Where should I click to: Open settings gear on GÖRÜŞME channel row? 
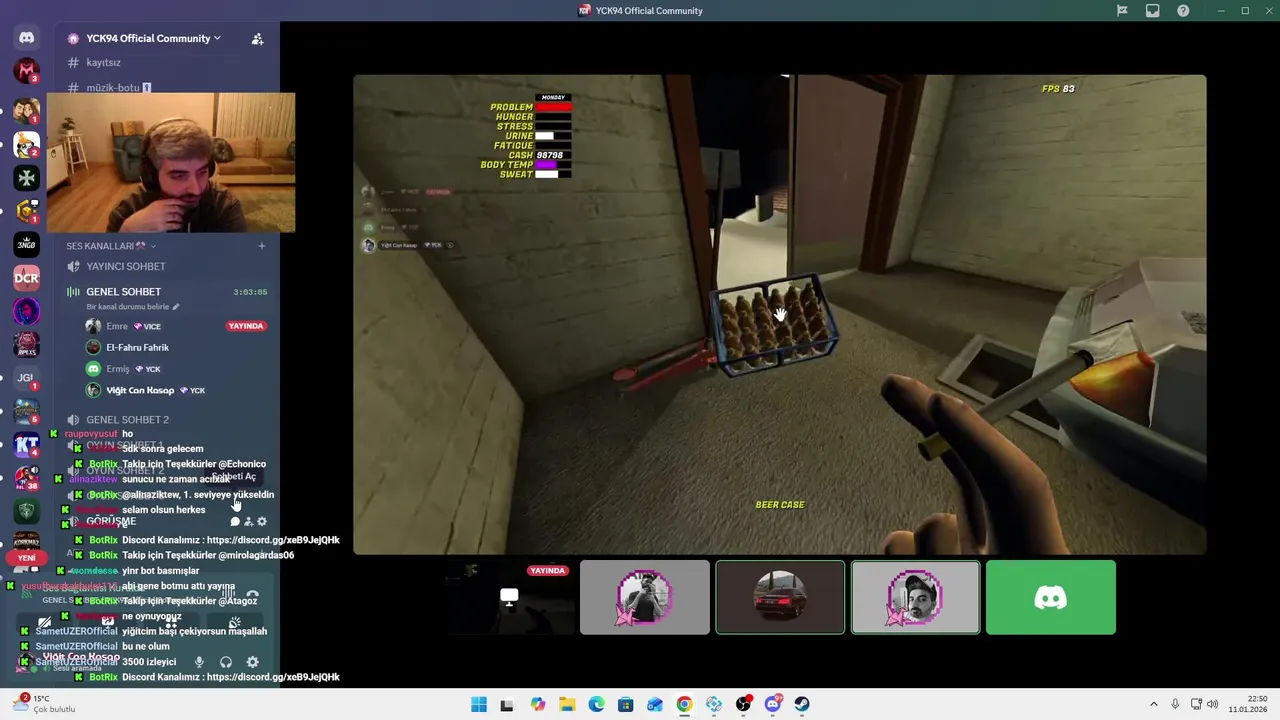pos(262,522)
